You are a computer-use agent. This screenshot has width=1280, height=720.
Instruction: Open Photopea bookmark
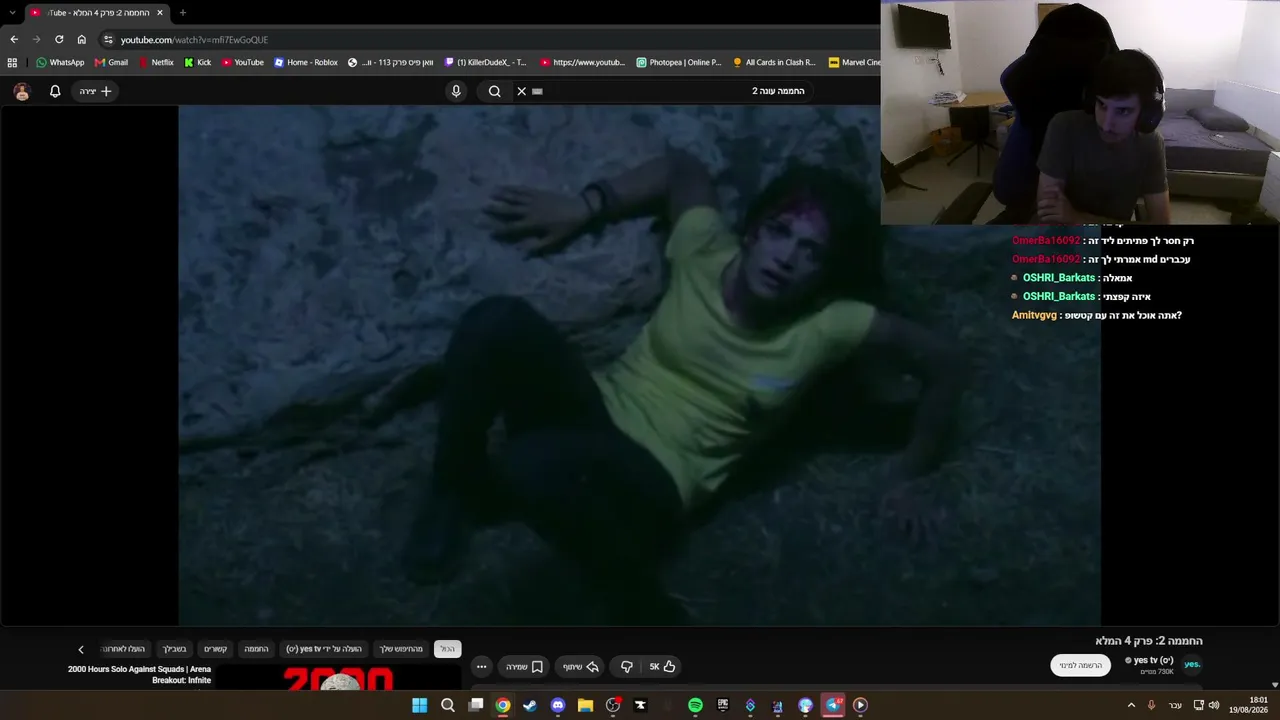coord(679,62)
